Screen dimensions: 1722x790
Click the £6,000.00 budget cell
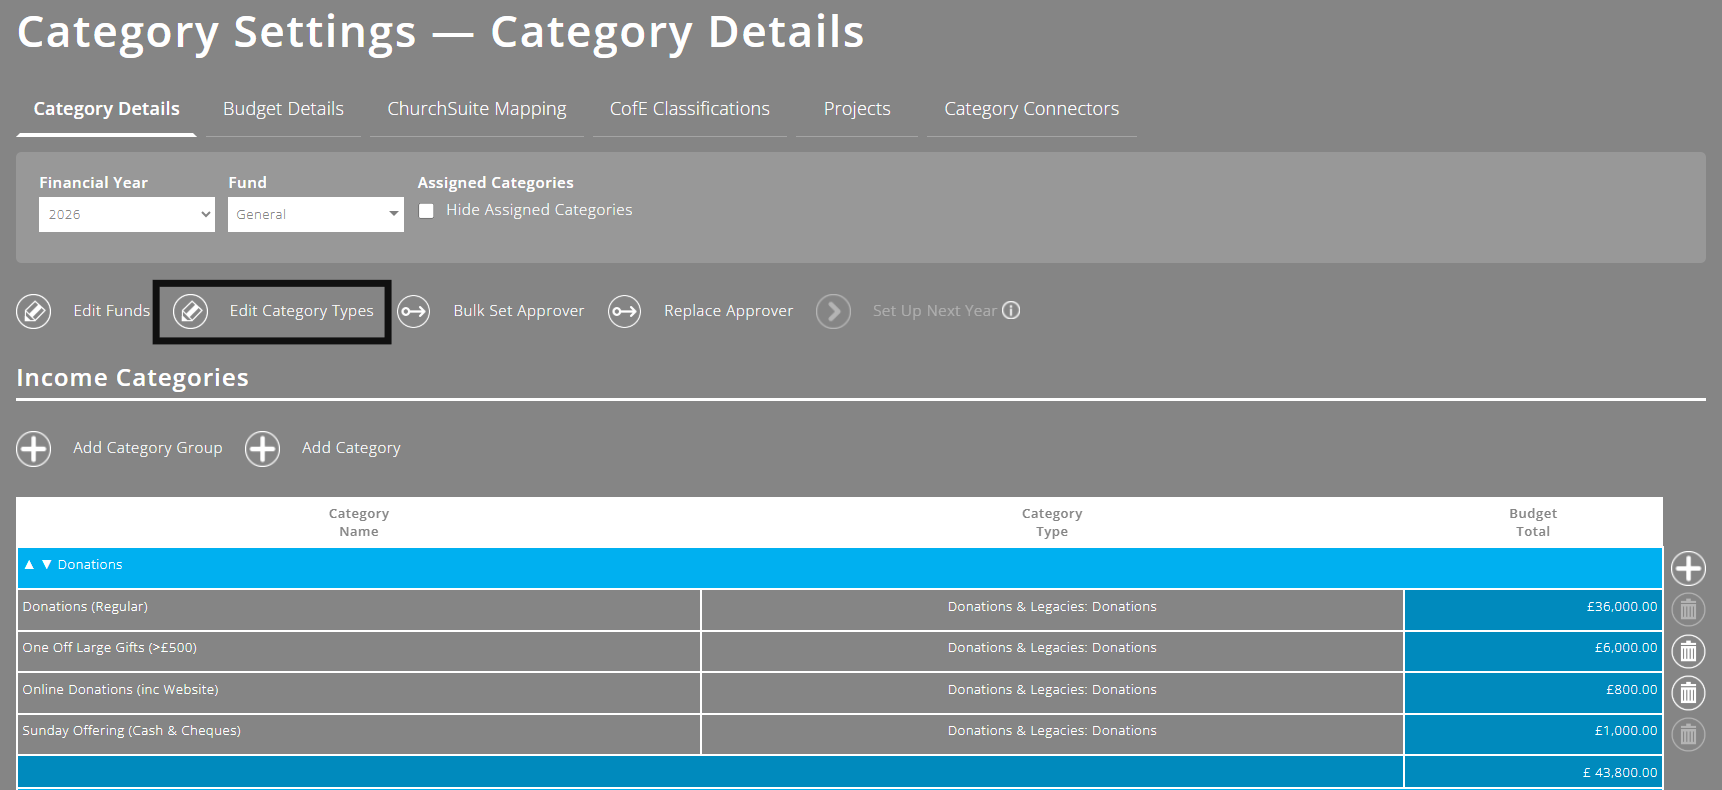[1533, 651]
